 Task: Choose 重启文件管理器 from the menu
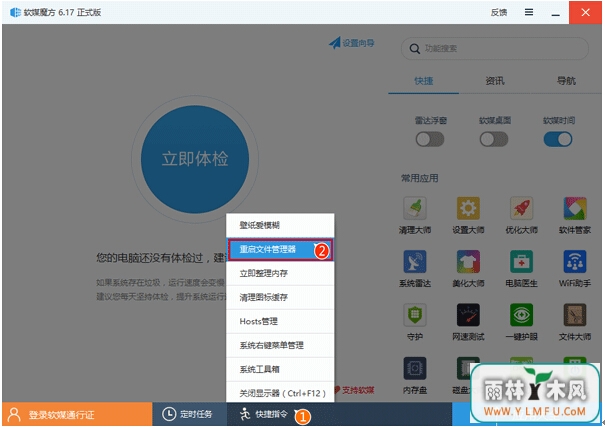(280, 249)
